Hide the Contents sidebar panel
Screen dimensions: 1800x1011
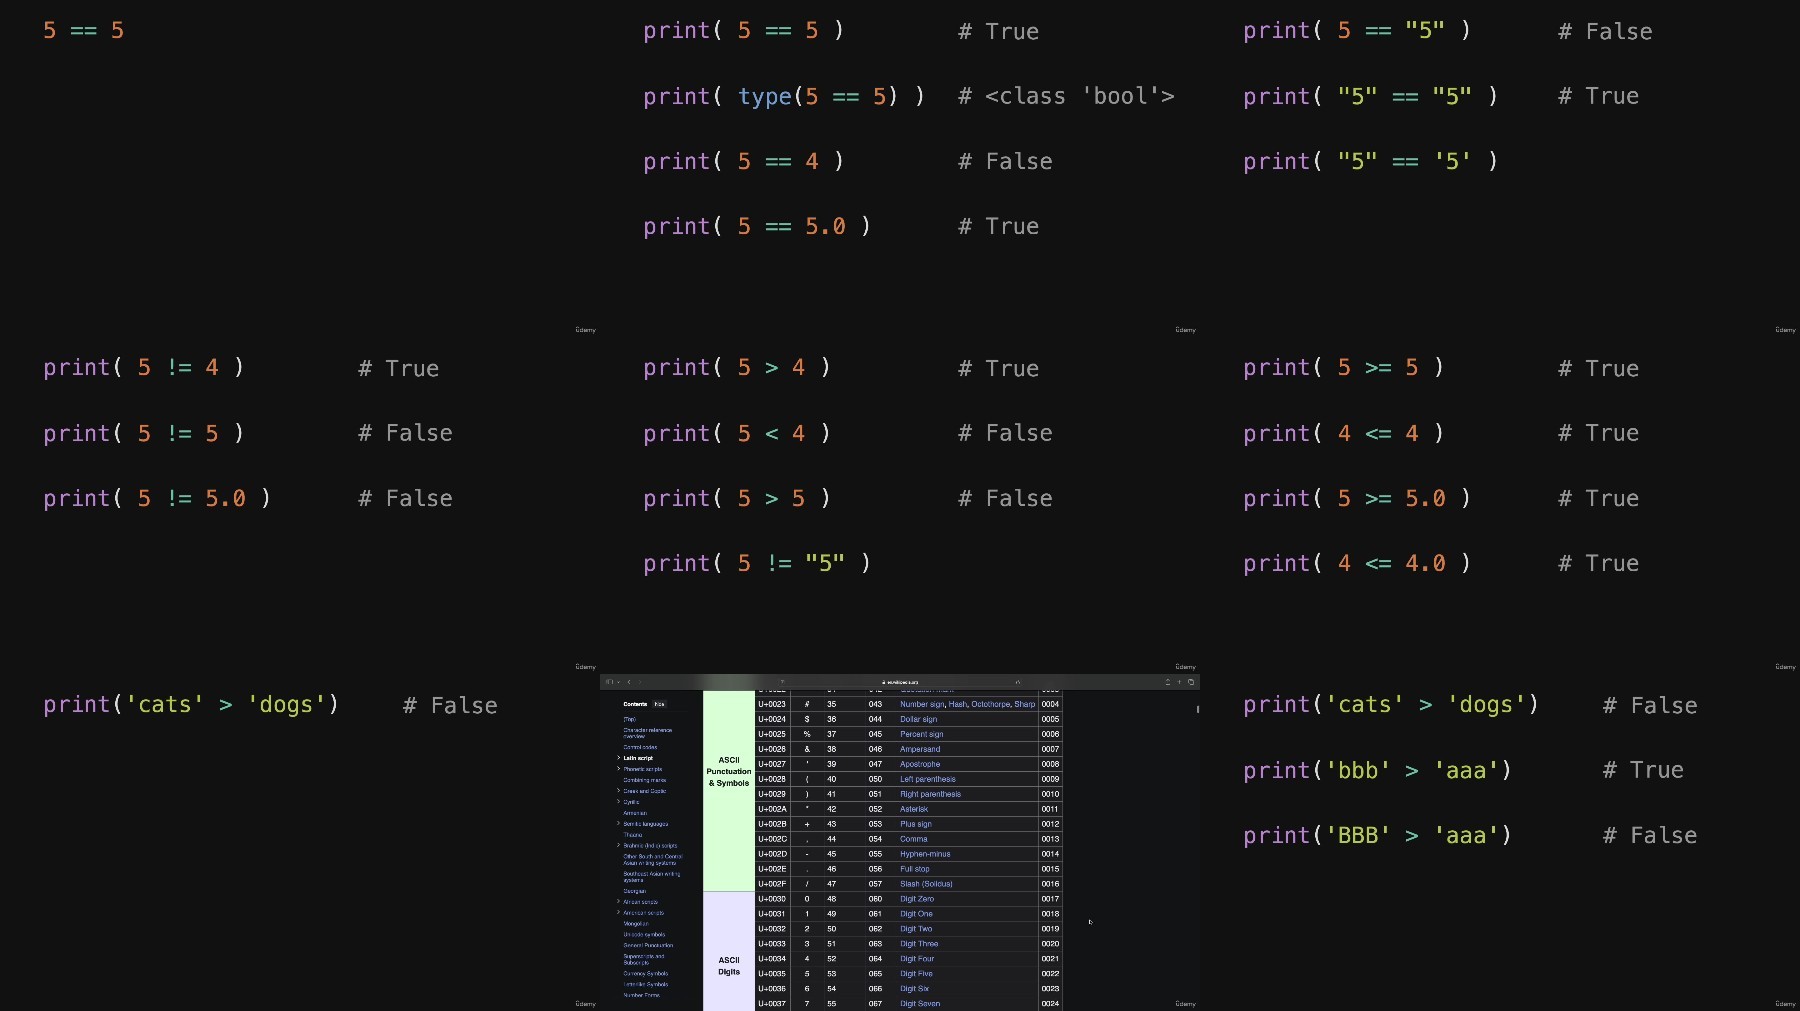tap(659, 704)
